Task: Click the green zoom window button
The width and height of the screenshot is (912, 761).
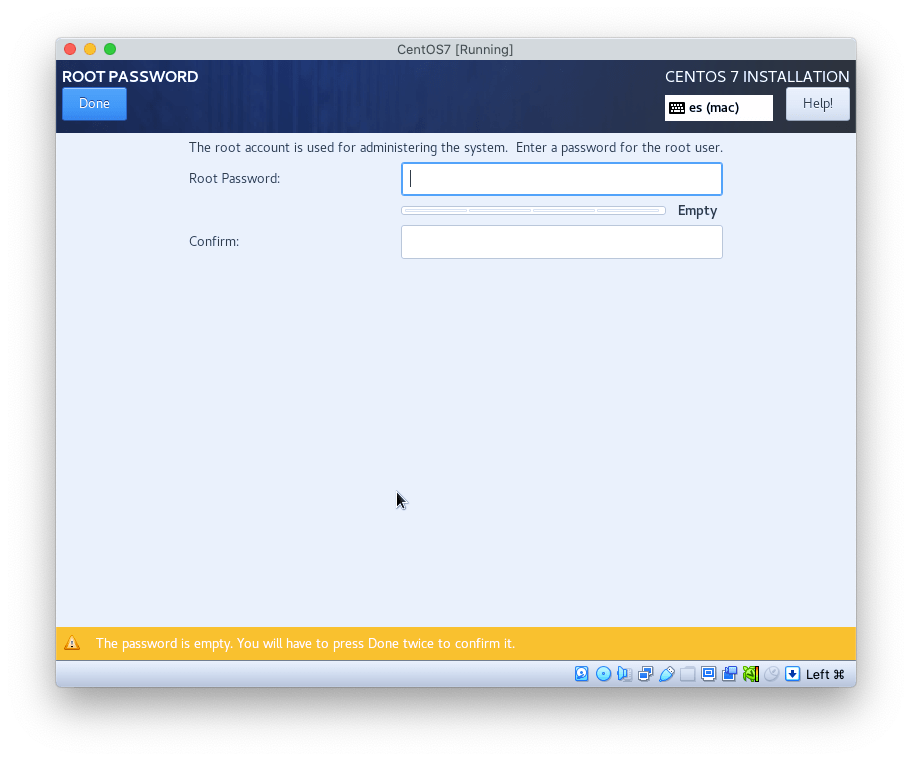Action: tap(110, 49)
